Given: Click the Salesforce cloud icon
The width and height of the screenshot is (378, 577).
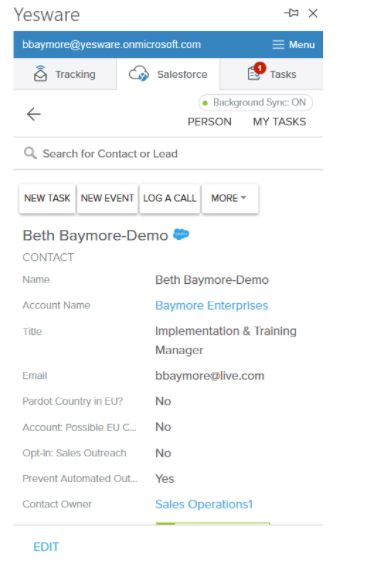Looking at the screenshot, I should pos(139,74).
